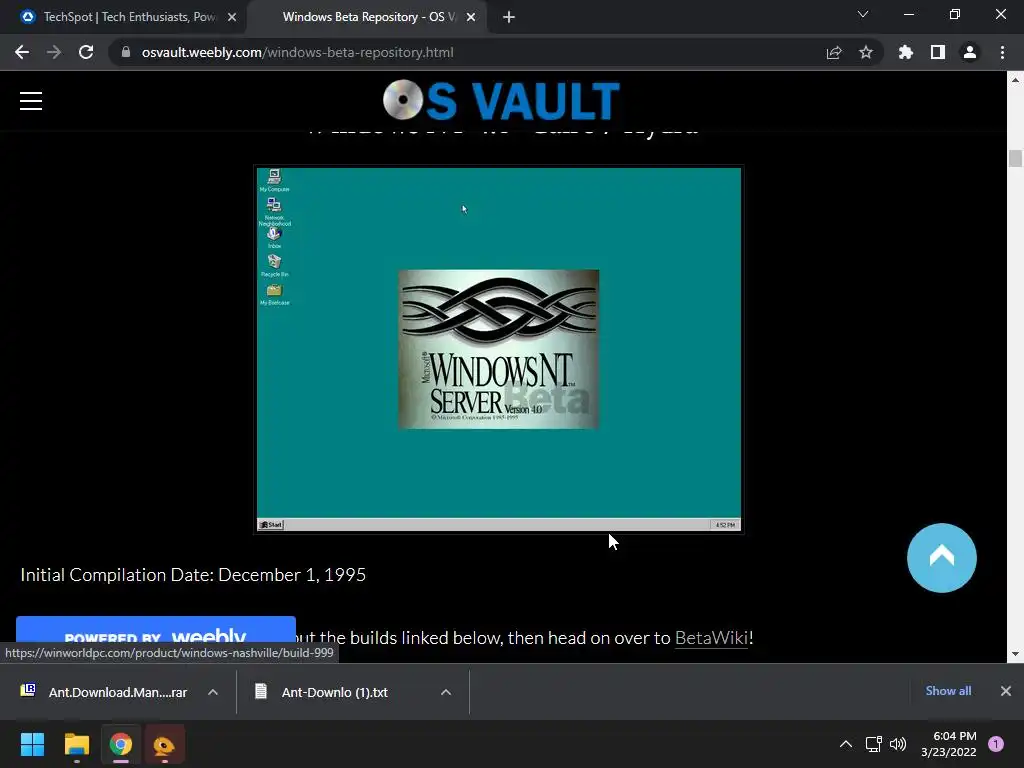Select the Windows Beta Repository tab

(369, 17)
